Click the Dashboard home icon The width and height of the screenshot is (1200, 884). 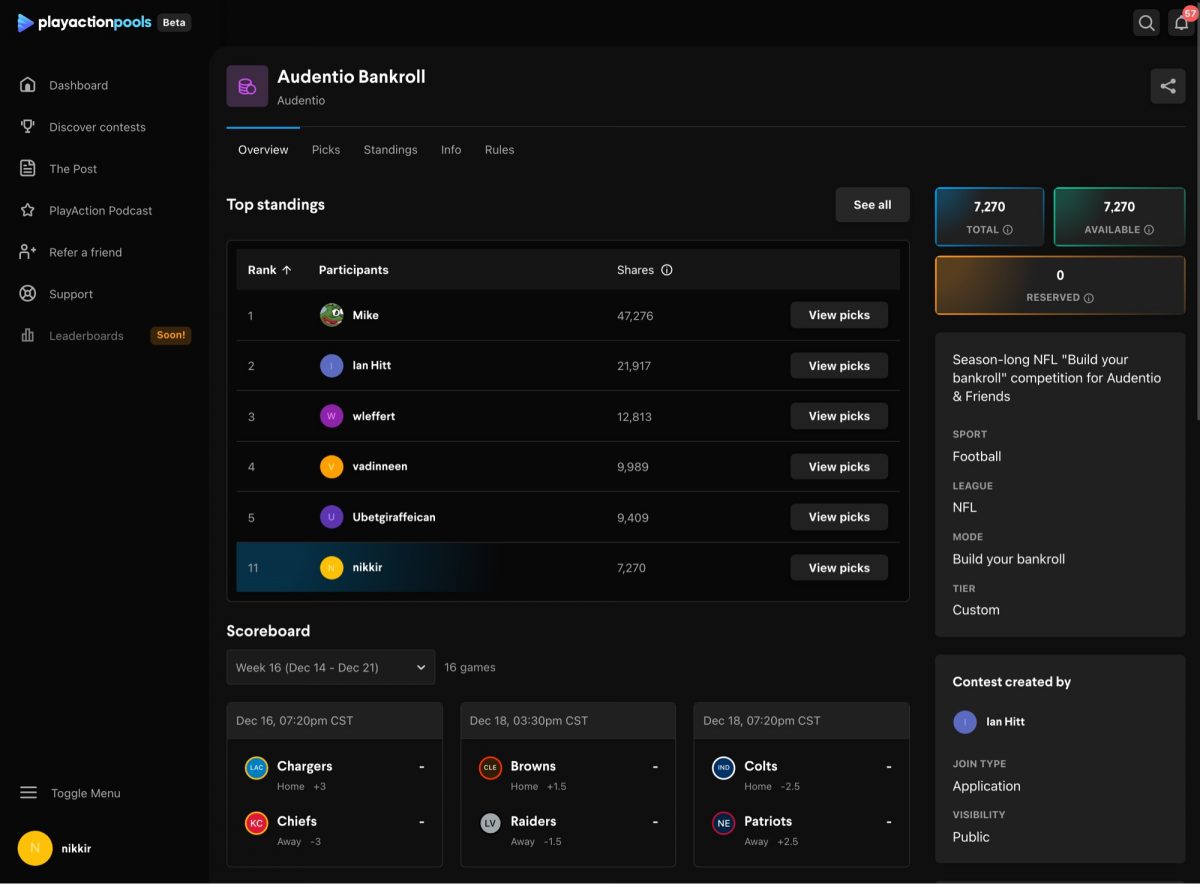click(28, 85)
